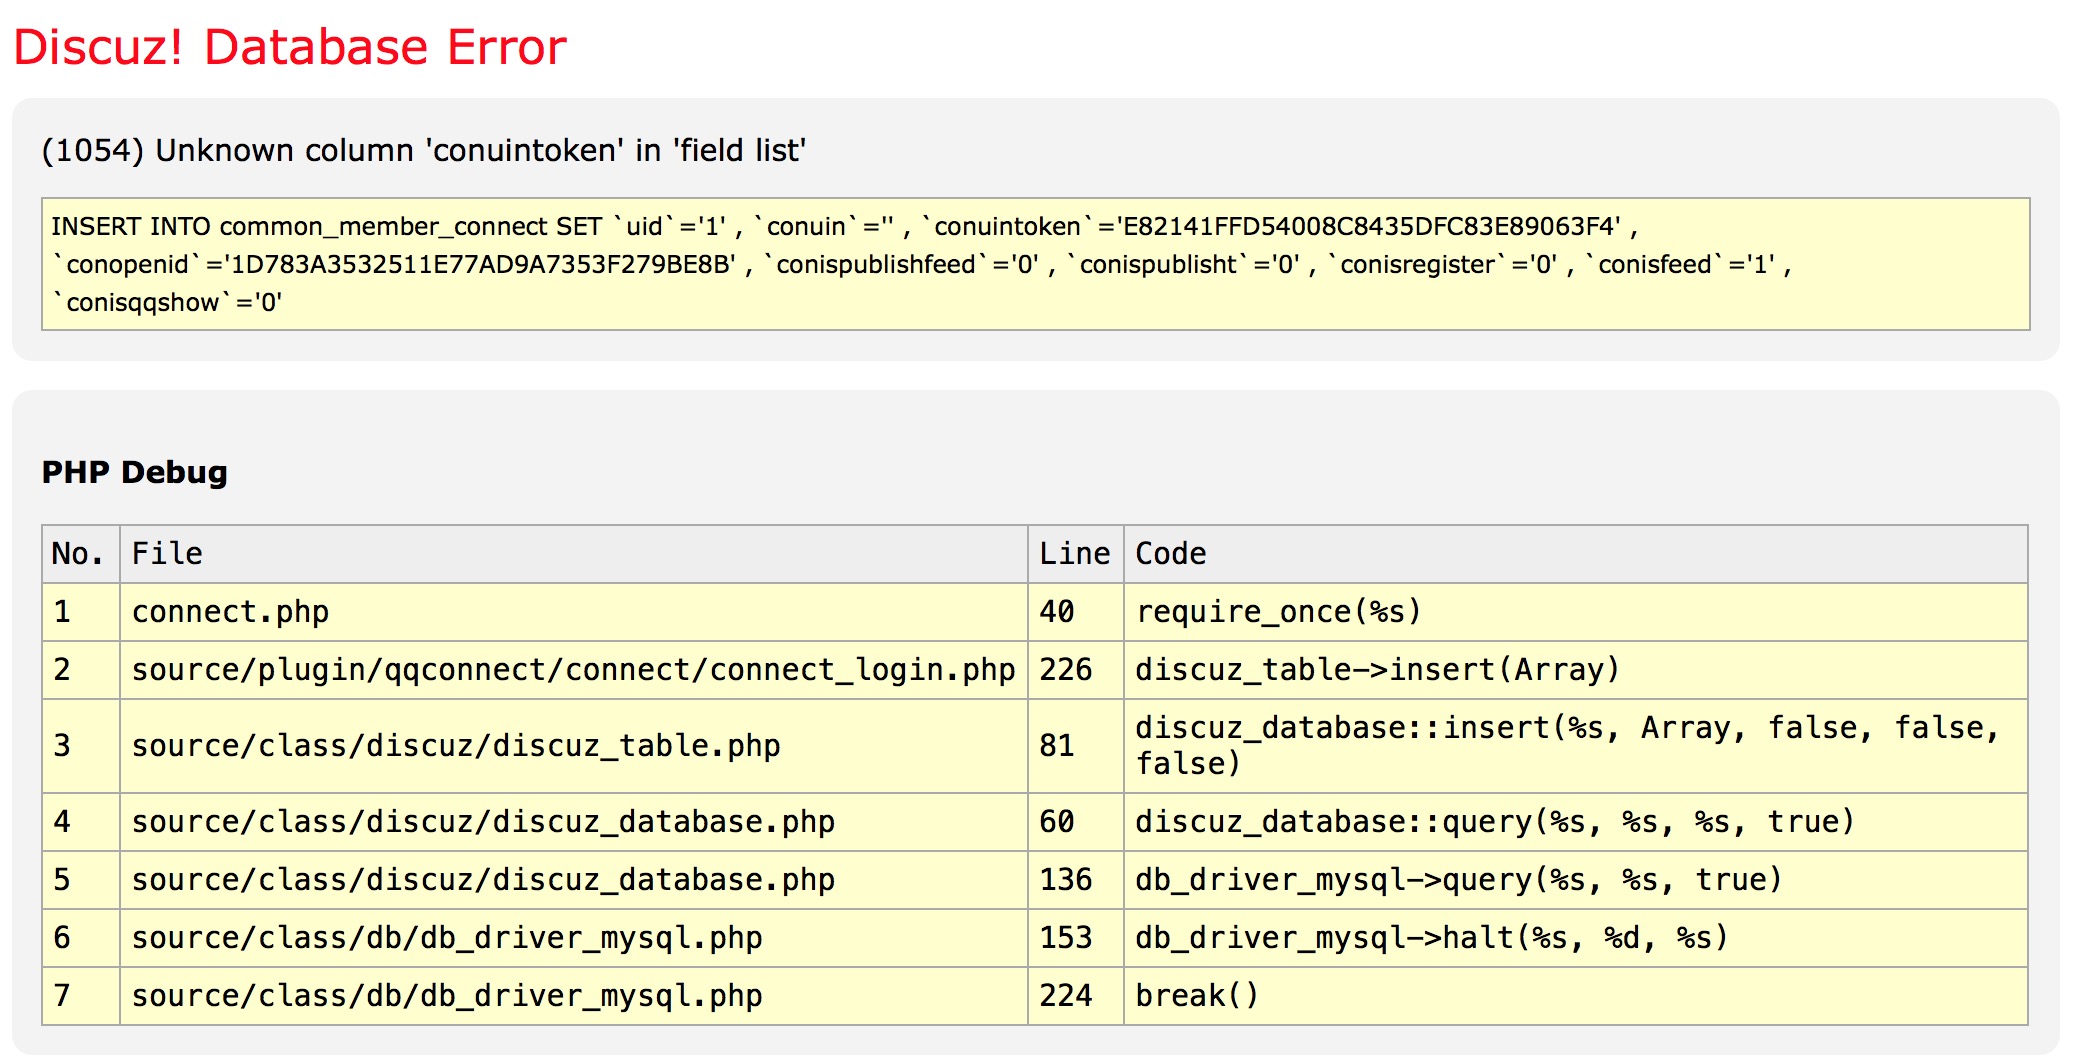Screen dimensions: 2080x1062
Task: Click the db_driver_mysql->query code cell
Action: [1459, 880]
